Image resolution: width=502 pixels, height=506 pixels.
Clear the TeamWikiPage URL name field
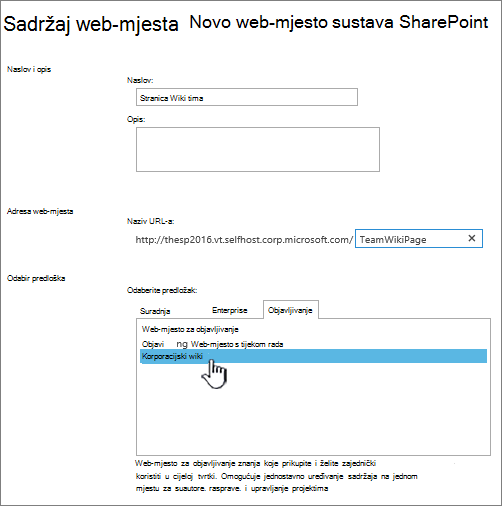[471, 238]
